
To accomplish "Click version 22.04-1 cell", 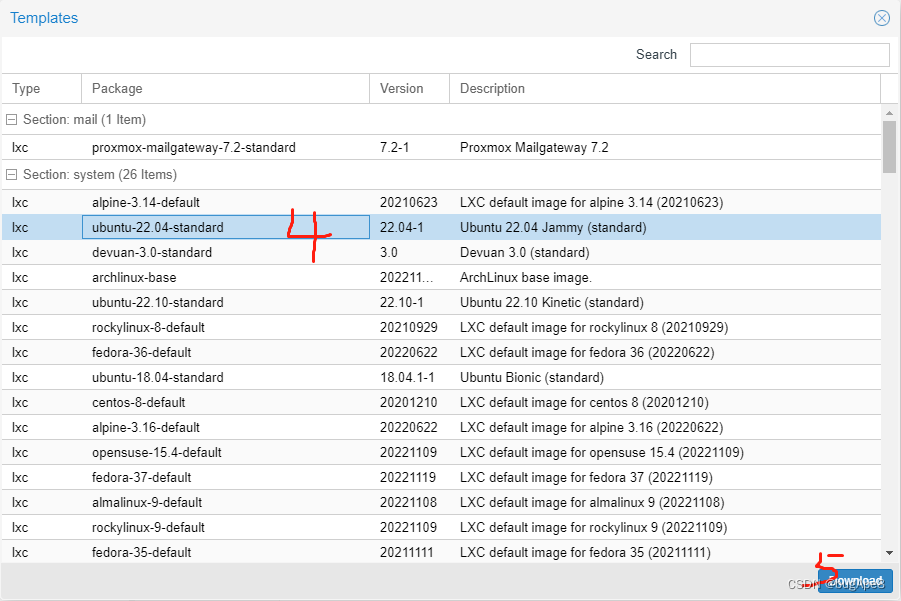I will [402, 228].
